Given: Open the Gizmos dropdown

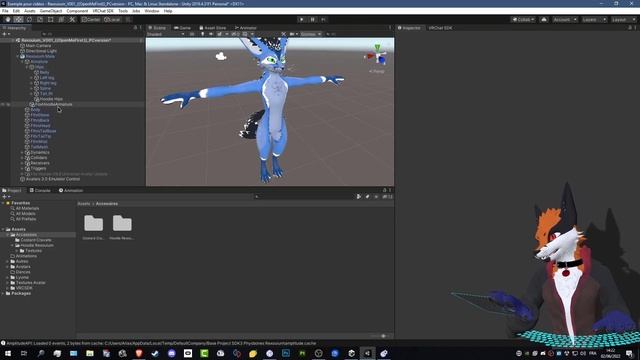Looking at the screenshot, I should click(x=311, y=34).
